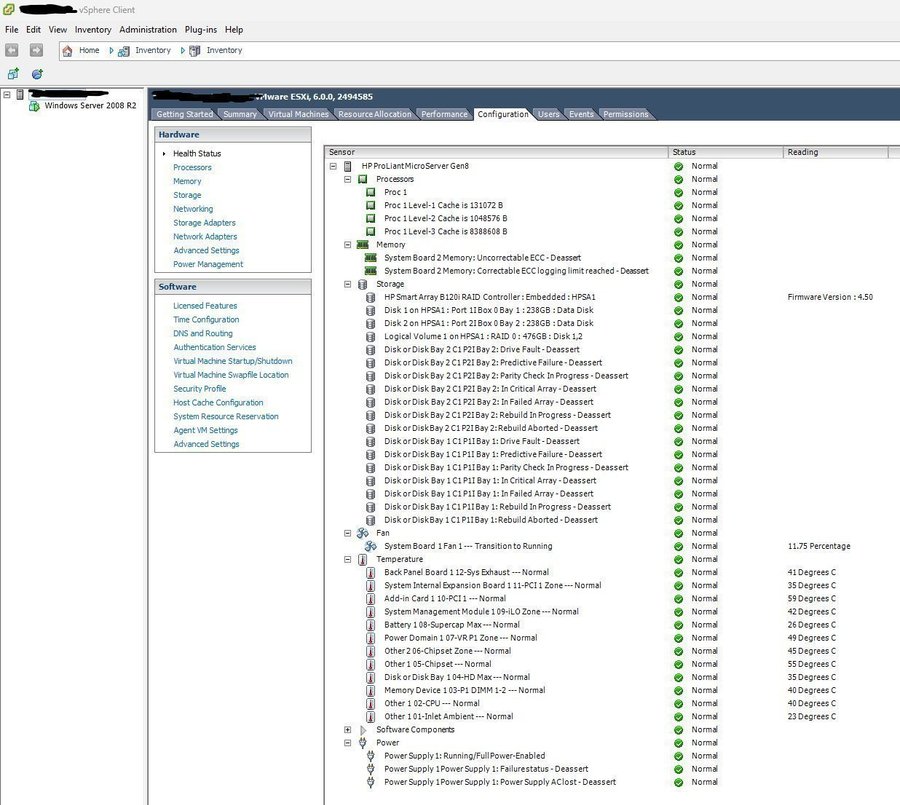Open the Licensed Features software link
This screenshot has height=805, width=900.
point(205,306)
